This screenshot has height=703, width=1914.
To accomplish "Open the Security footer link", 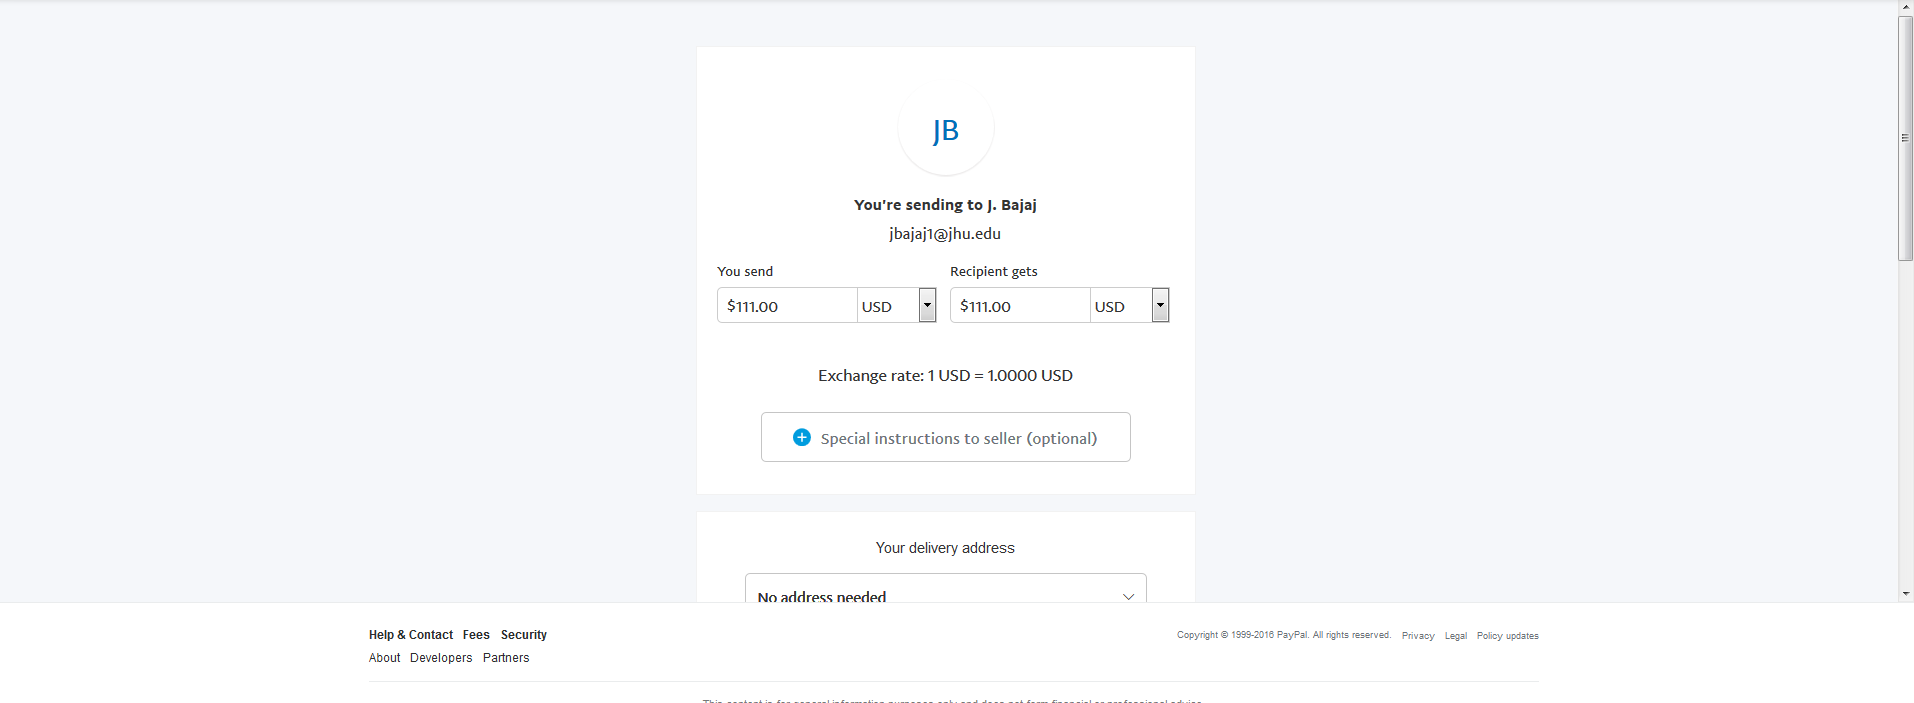I will point(524,635).
